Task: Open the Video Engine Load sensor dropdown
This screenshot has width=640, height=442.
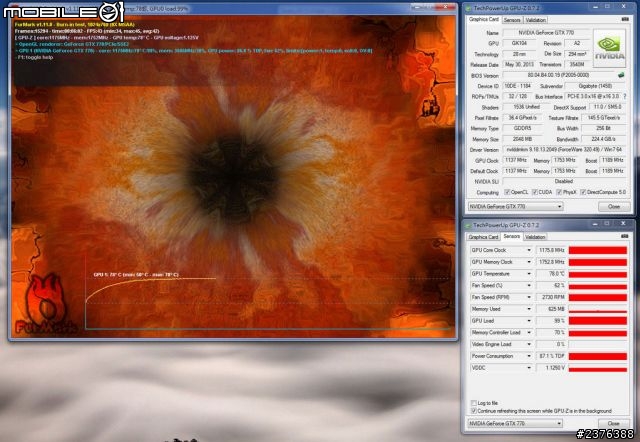Action: (x=529, y=344)
